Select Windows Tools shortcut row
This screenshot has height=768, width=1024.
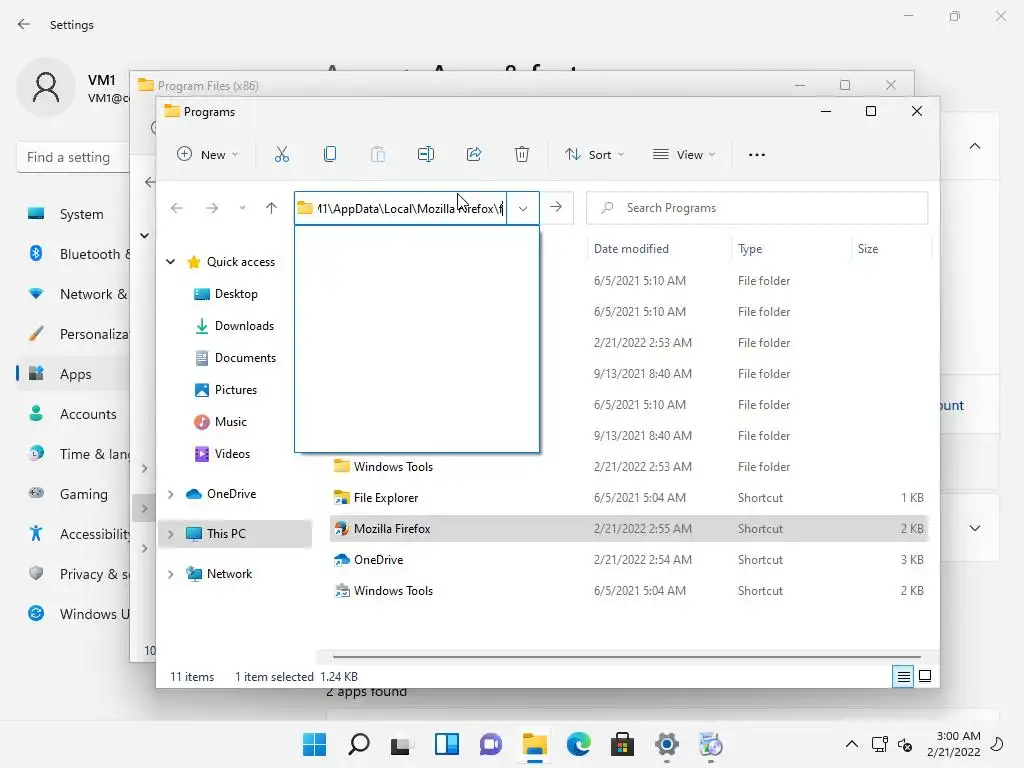tap(629, 590)
